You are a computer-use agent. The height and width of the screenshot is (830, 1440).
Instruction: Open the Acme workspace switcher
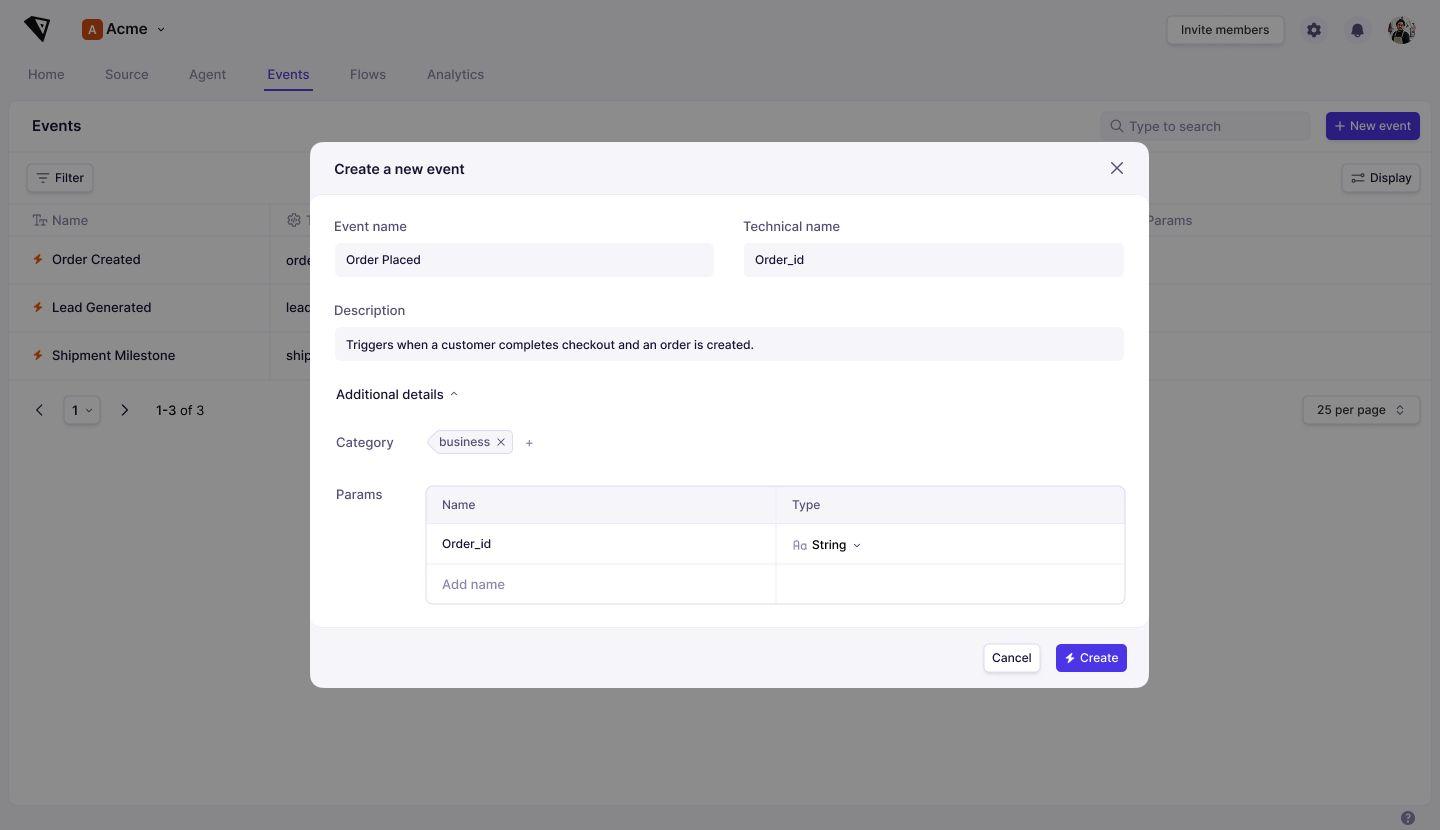pyautogui.click(x=124, y=29)
